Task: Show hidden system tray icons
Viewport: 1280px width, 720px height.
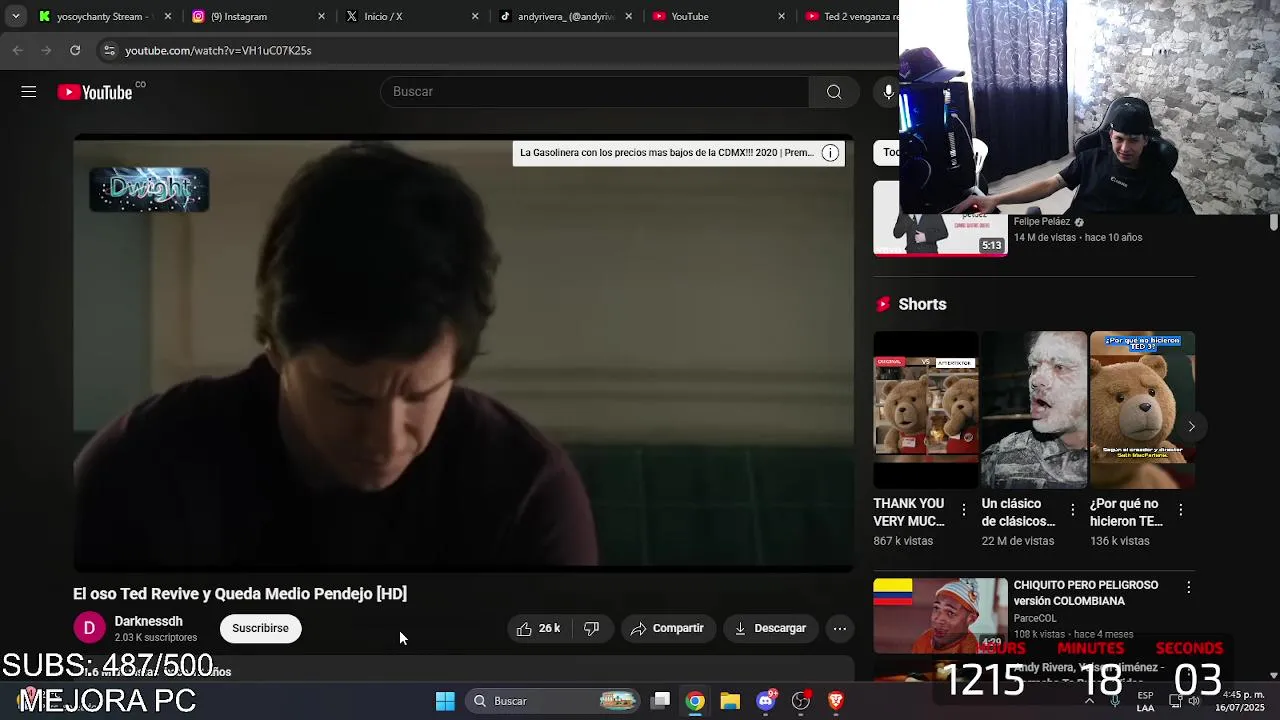Action: click(x=1089, y=701)
